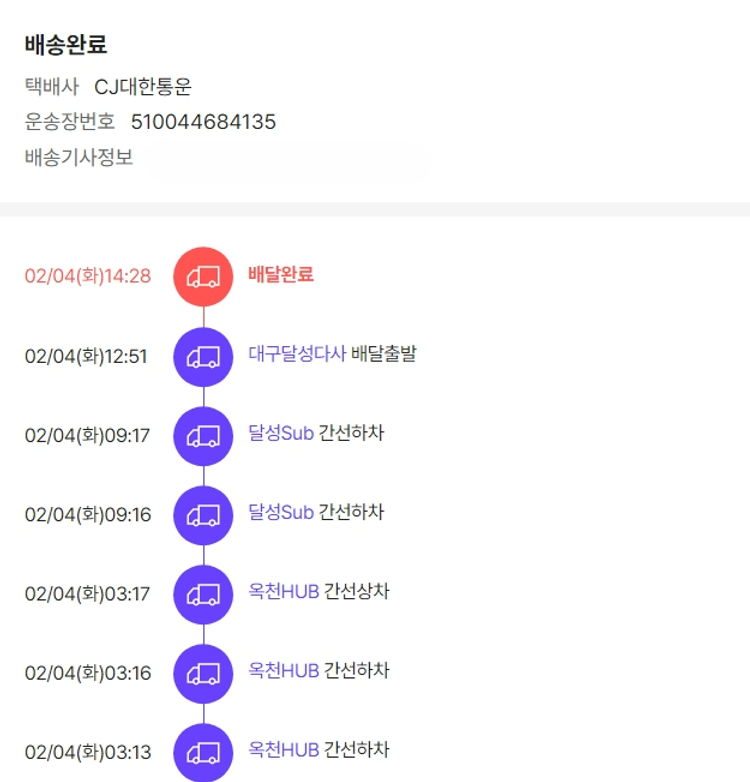The image size is (750, 782).
Task: Open 옥천HUB link at 03:17
Action: [284, 591]
